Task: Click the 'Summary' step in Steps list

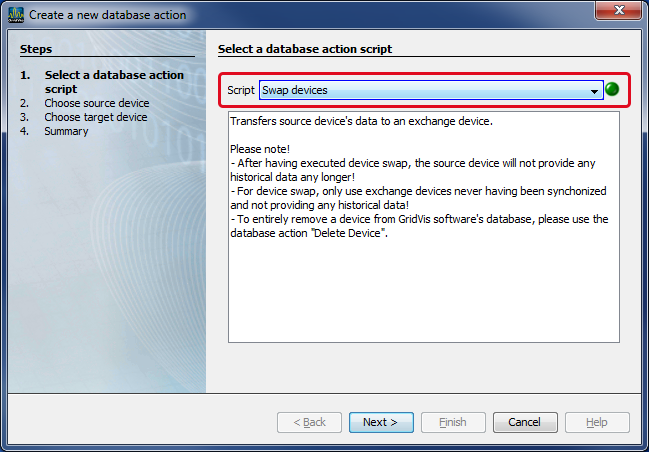Action: pos(66,131)
